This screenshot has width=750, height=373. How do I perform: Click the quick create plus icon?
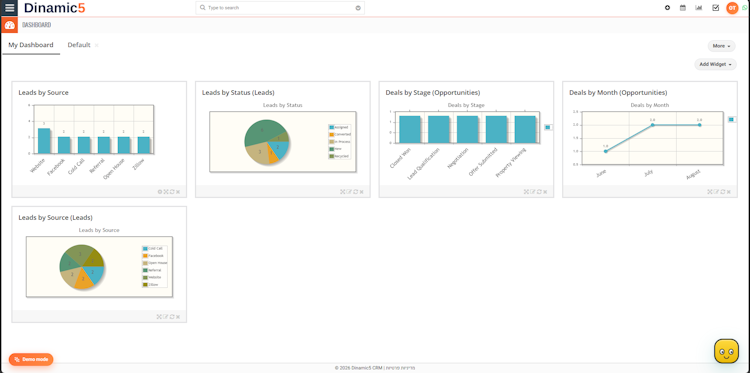pos(667,8)
